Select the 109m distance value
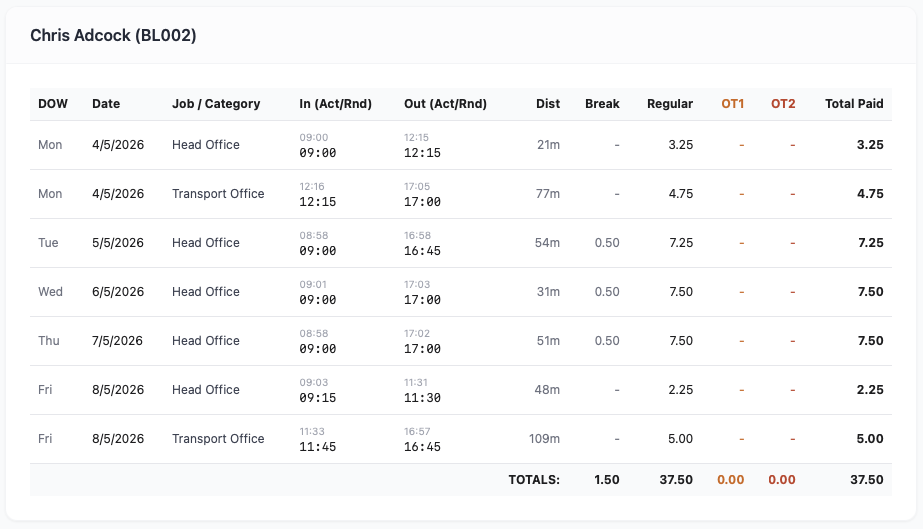Screen dimensions: 923x529 pos(544,438)
